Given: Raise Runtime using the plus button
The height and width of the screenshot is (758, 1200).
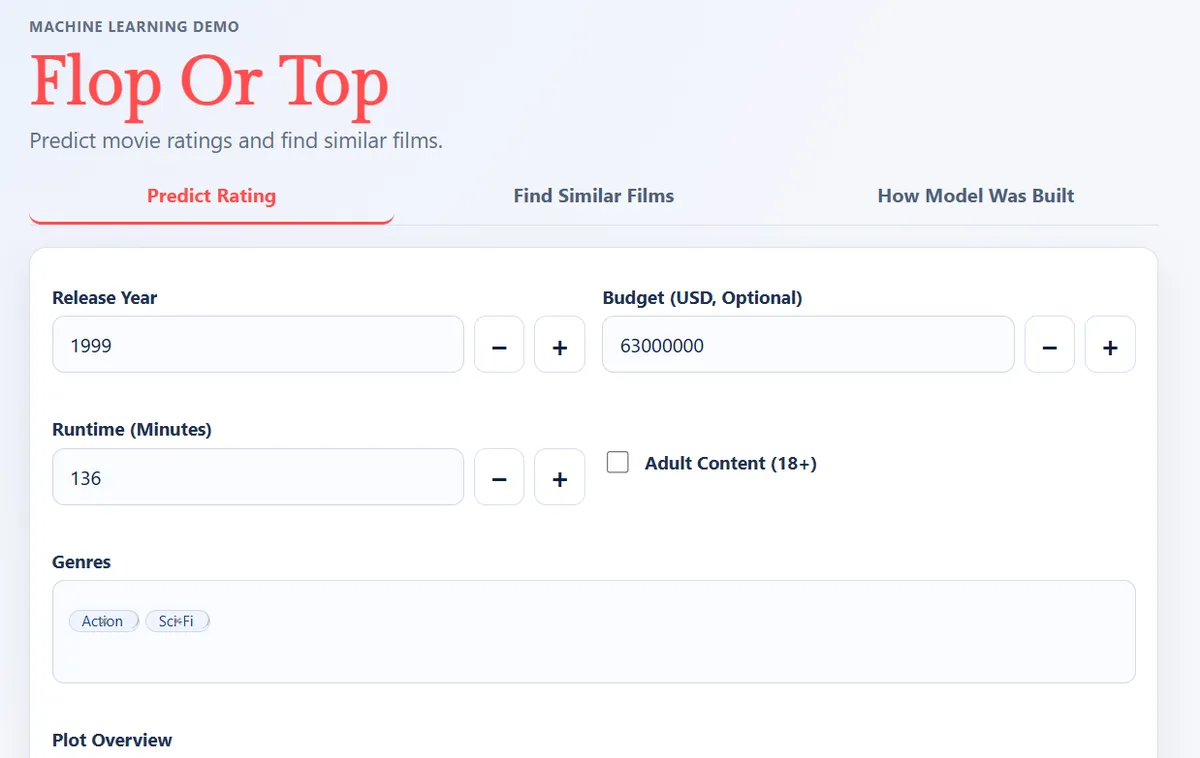Looking at the screenshot, I should tap(559, 478).
